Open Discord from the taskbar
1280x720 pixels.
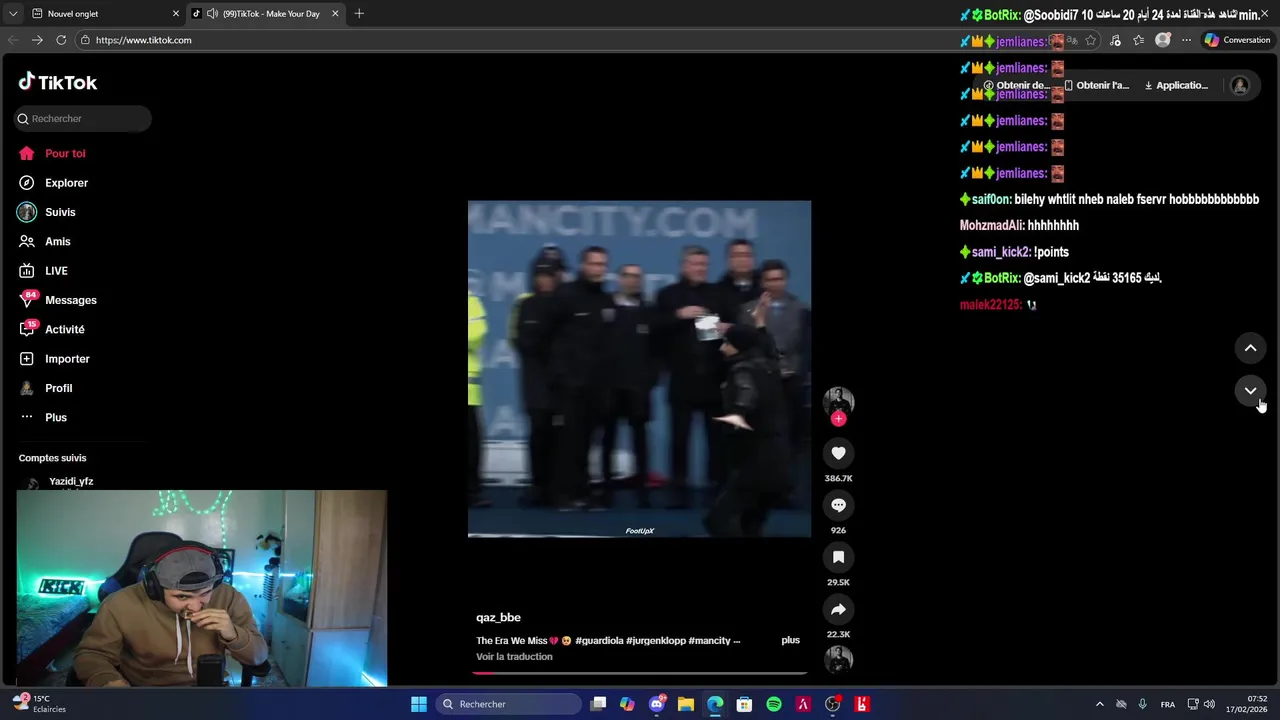click(x=657, y=704)
